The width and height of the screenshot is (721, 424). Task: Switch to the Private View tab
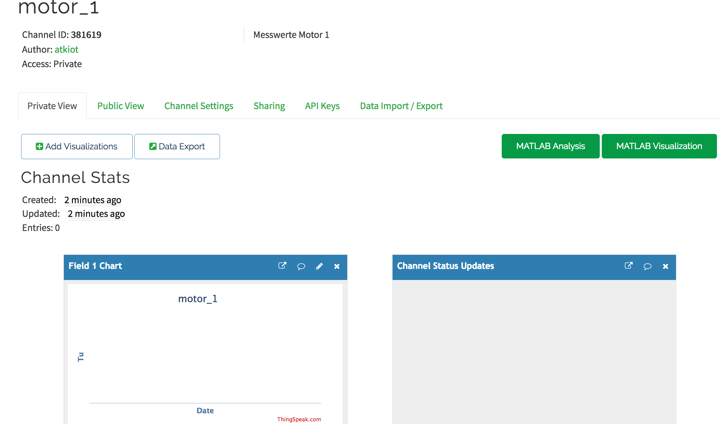point(52,106)
